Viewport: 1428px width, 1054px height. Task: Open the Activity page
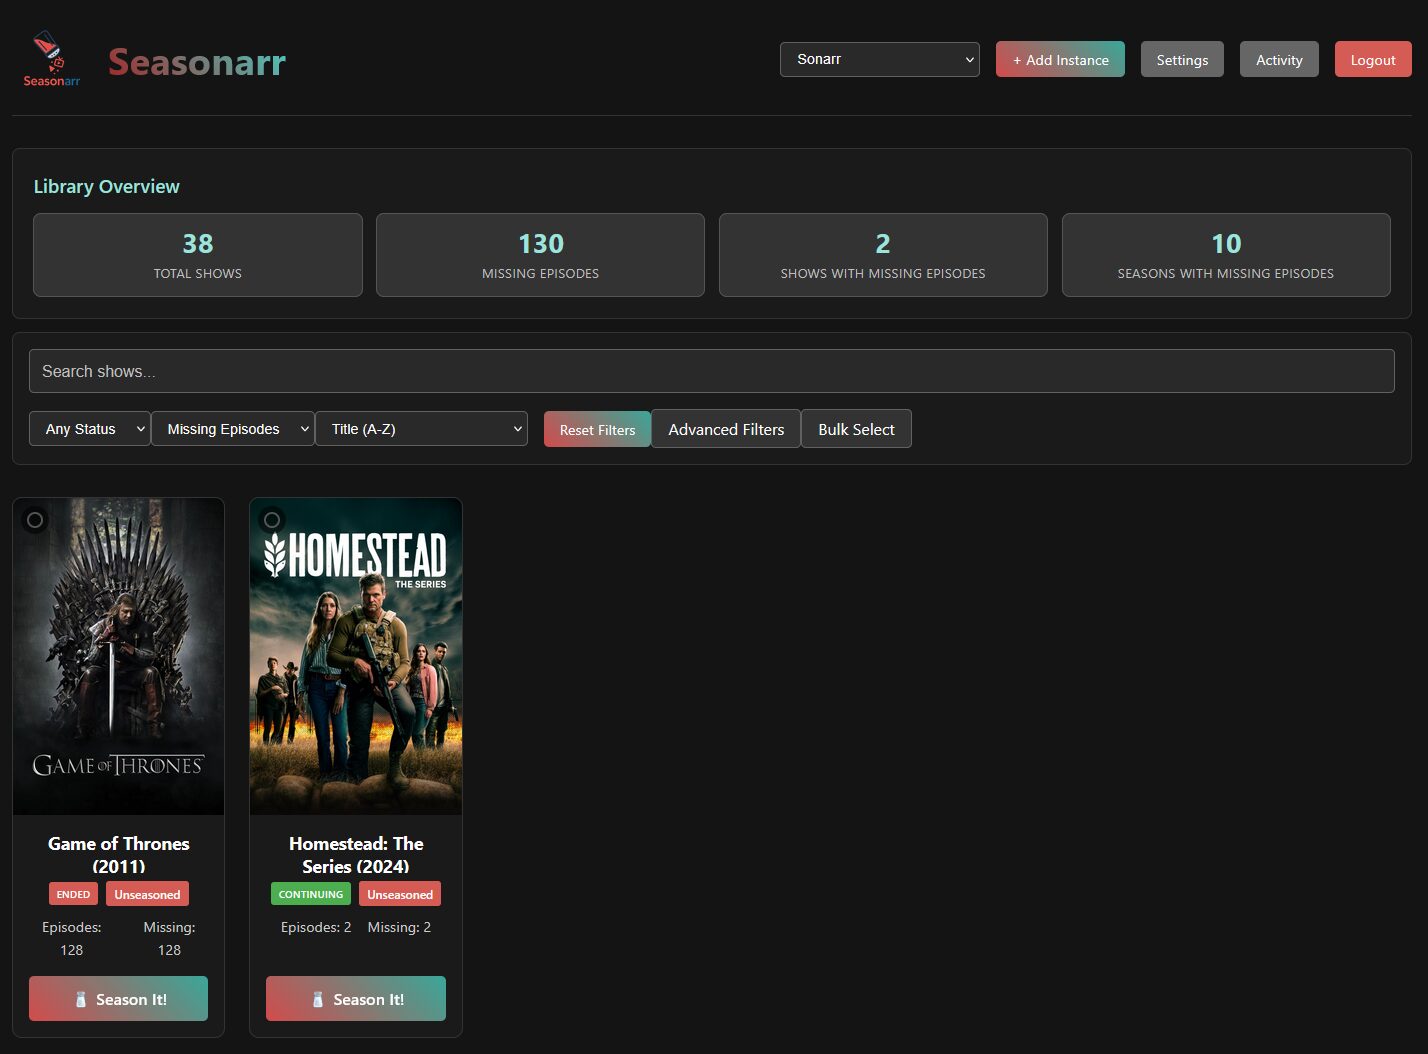(1279, 59)
